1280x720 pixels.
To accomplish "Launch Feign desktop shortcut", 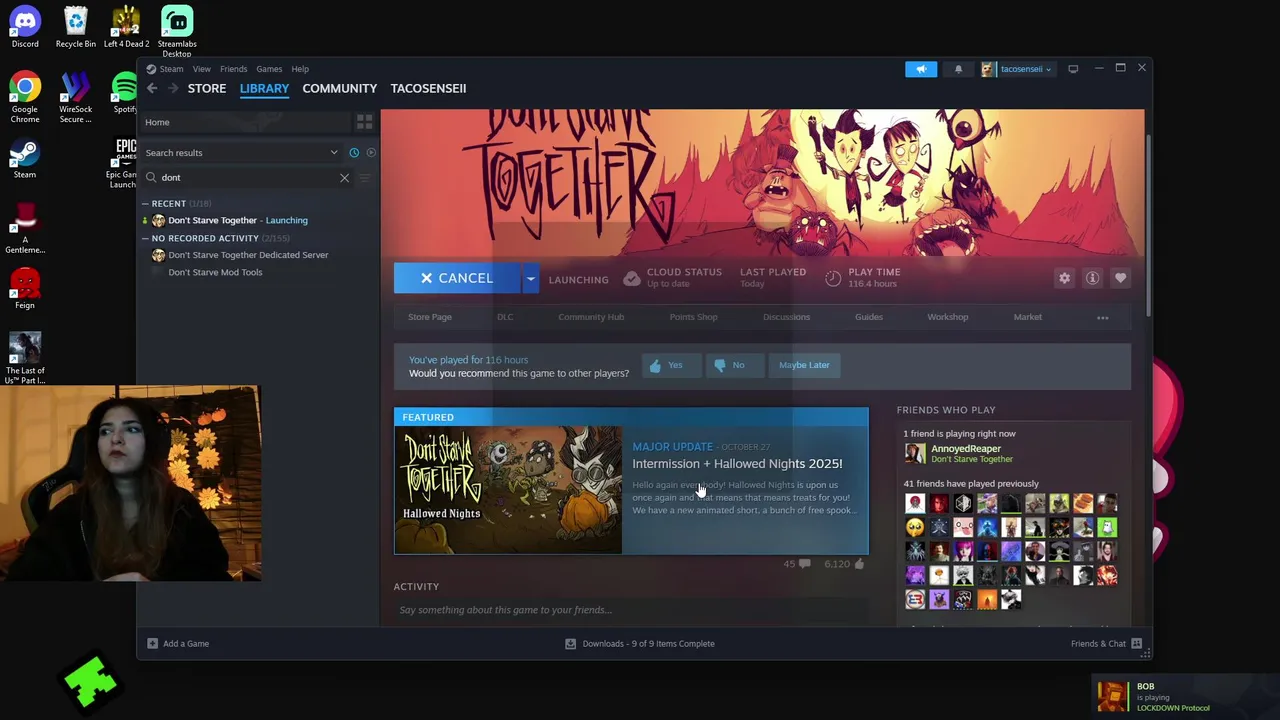I will coord(25,288).
